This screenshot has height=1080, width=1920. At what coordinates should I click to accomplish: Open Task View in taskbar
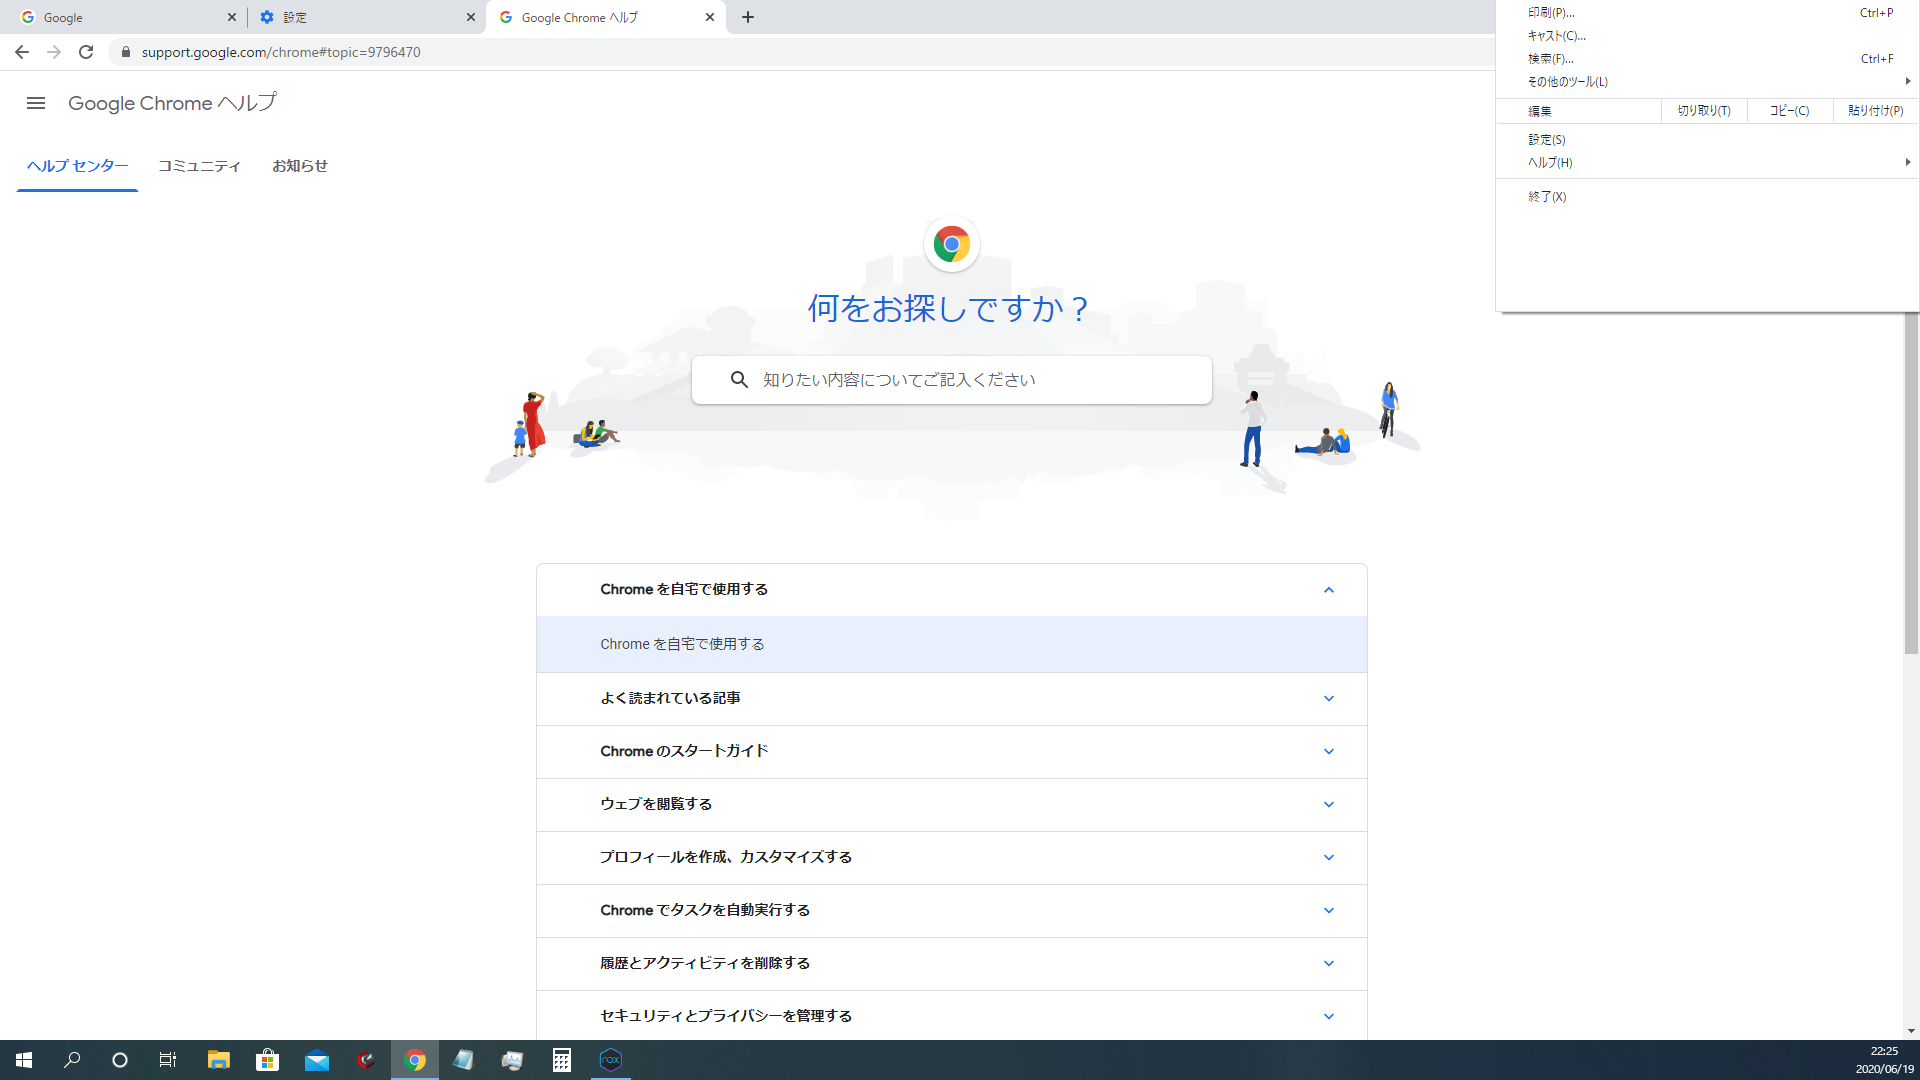click(168, 1060)
